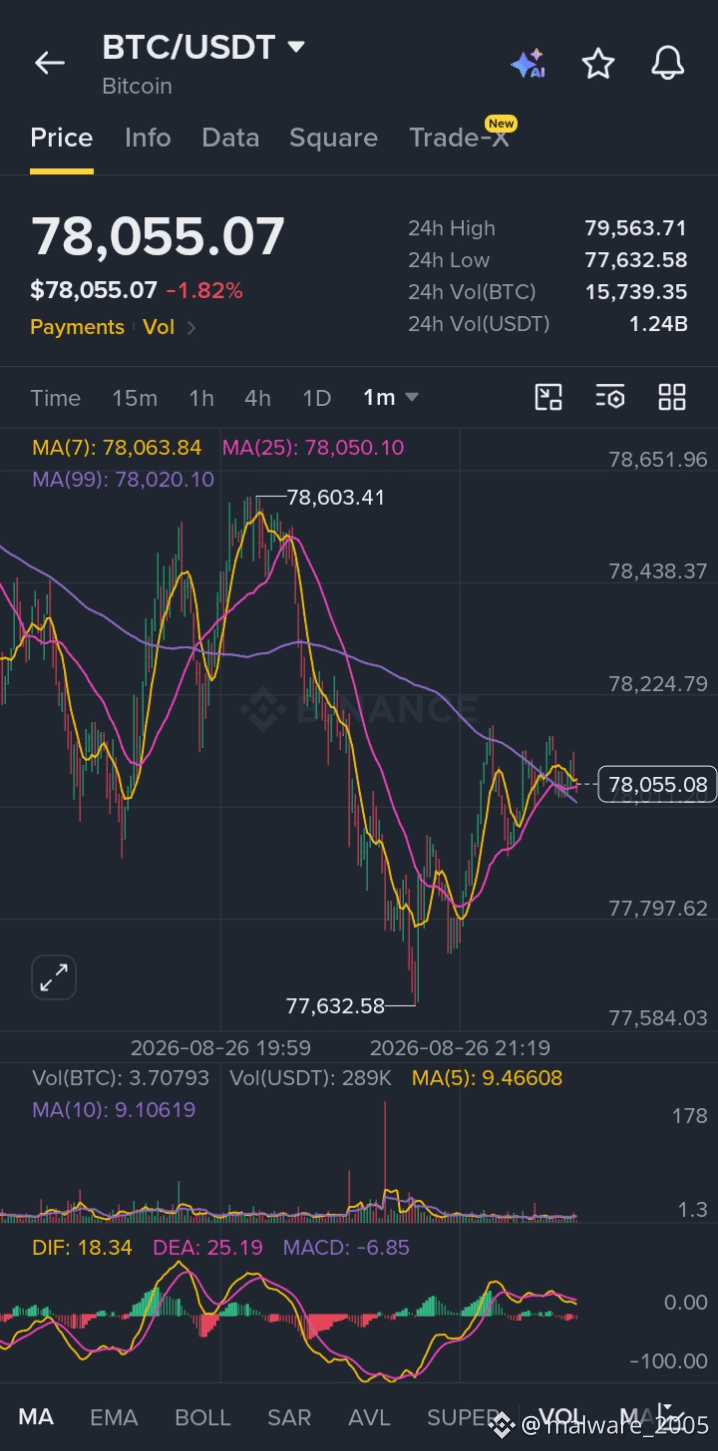Open the BTC/USDT pair selector dropdown
Viewport: 718px width, 1451px height.
click(203, 47)
